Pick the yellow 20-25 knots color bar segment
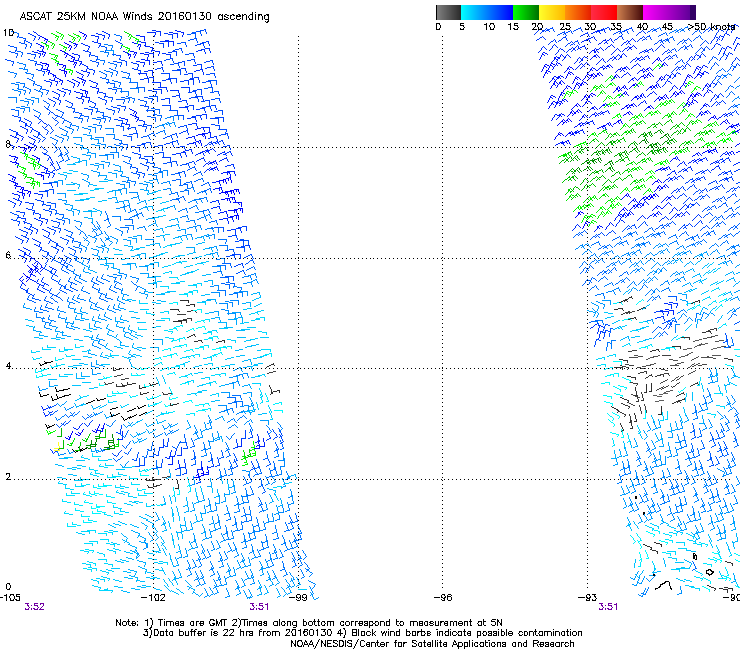 552,12
